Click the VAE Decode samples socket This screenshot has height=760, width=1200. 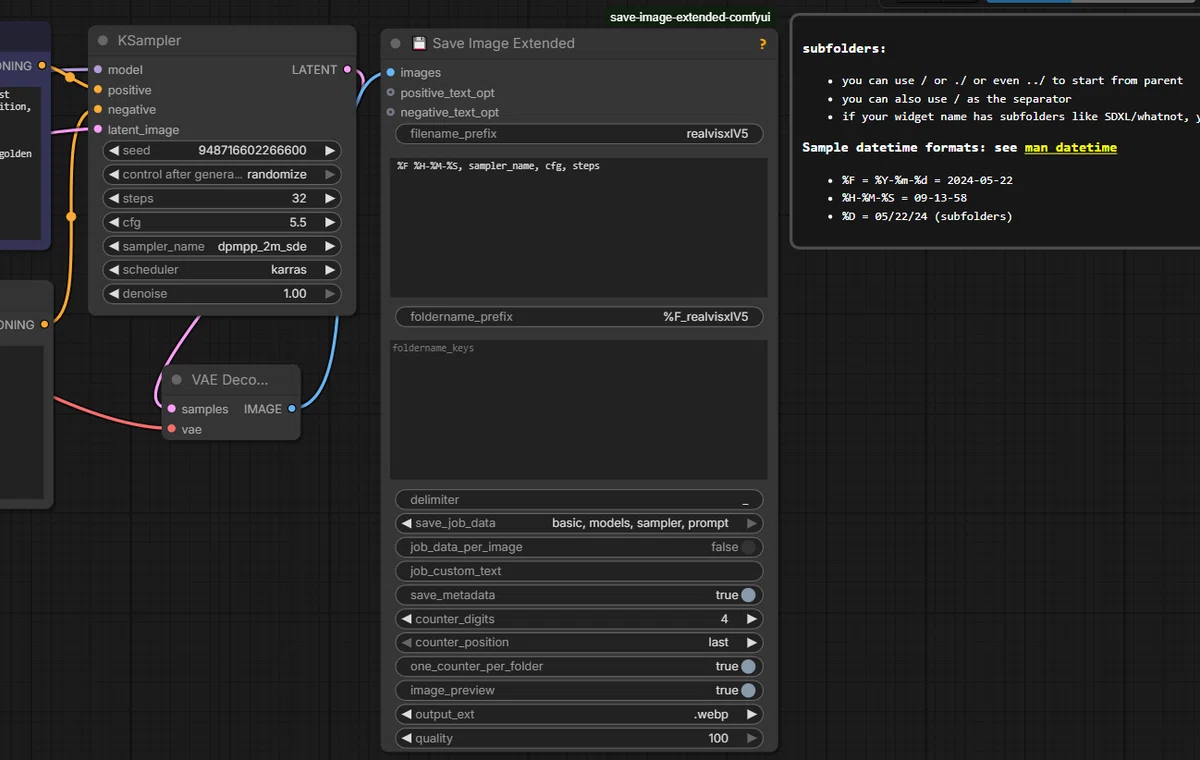(172, 409)
